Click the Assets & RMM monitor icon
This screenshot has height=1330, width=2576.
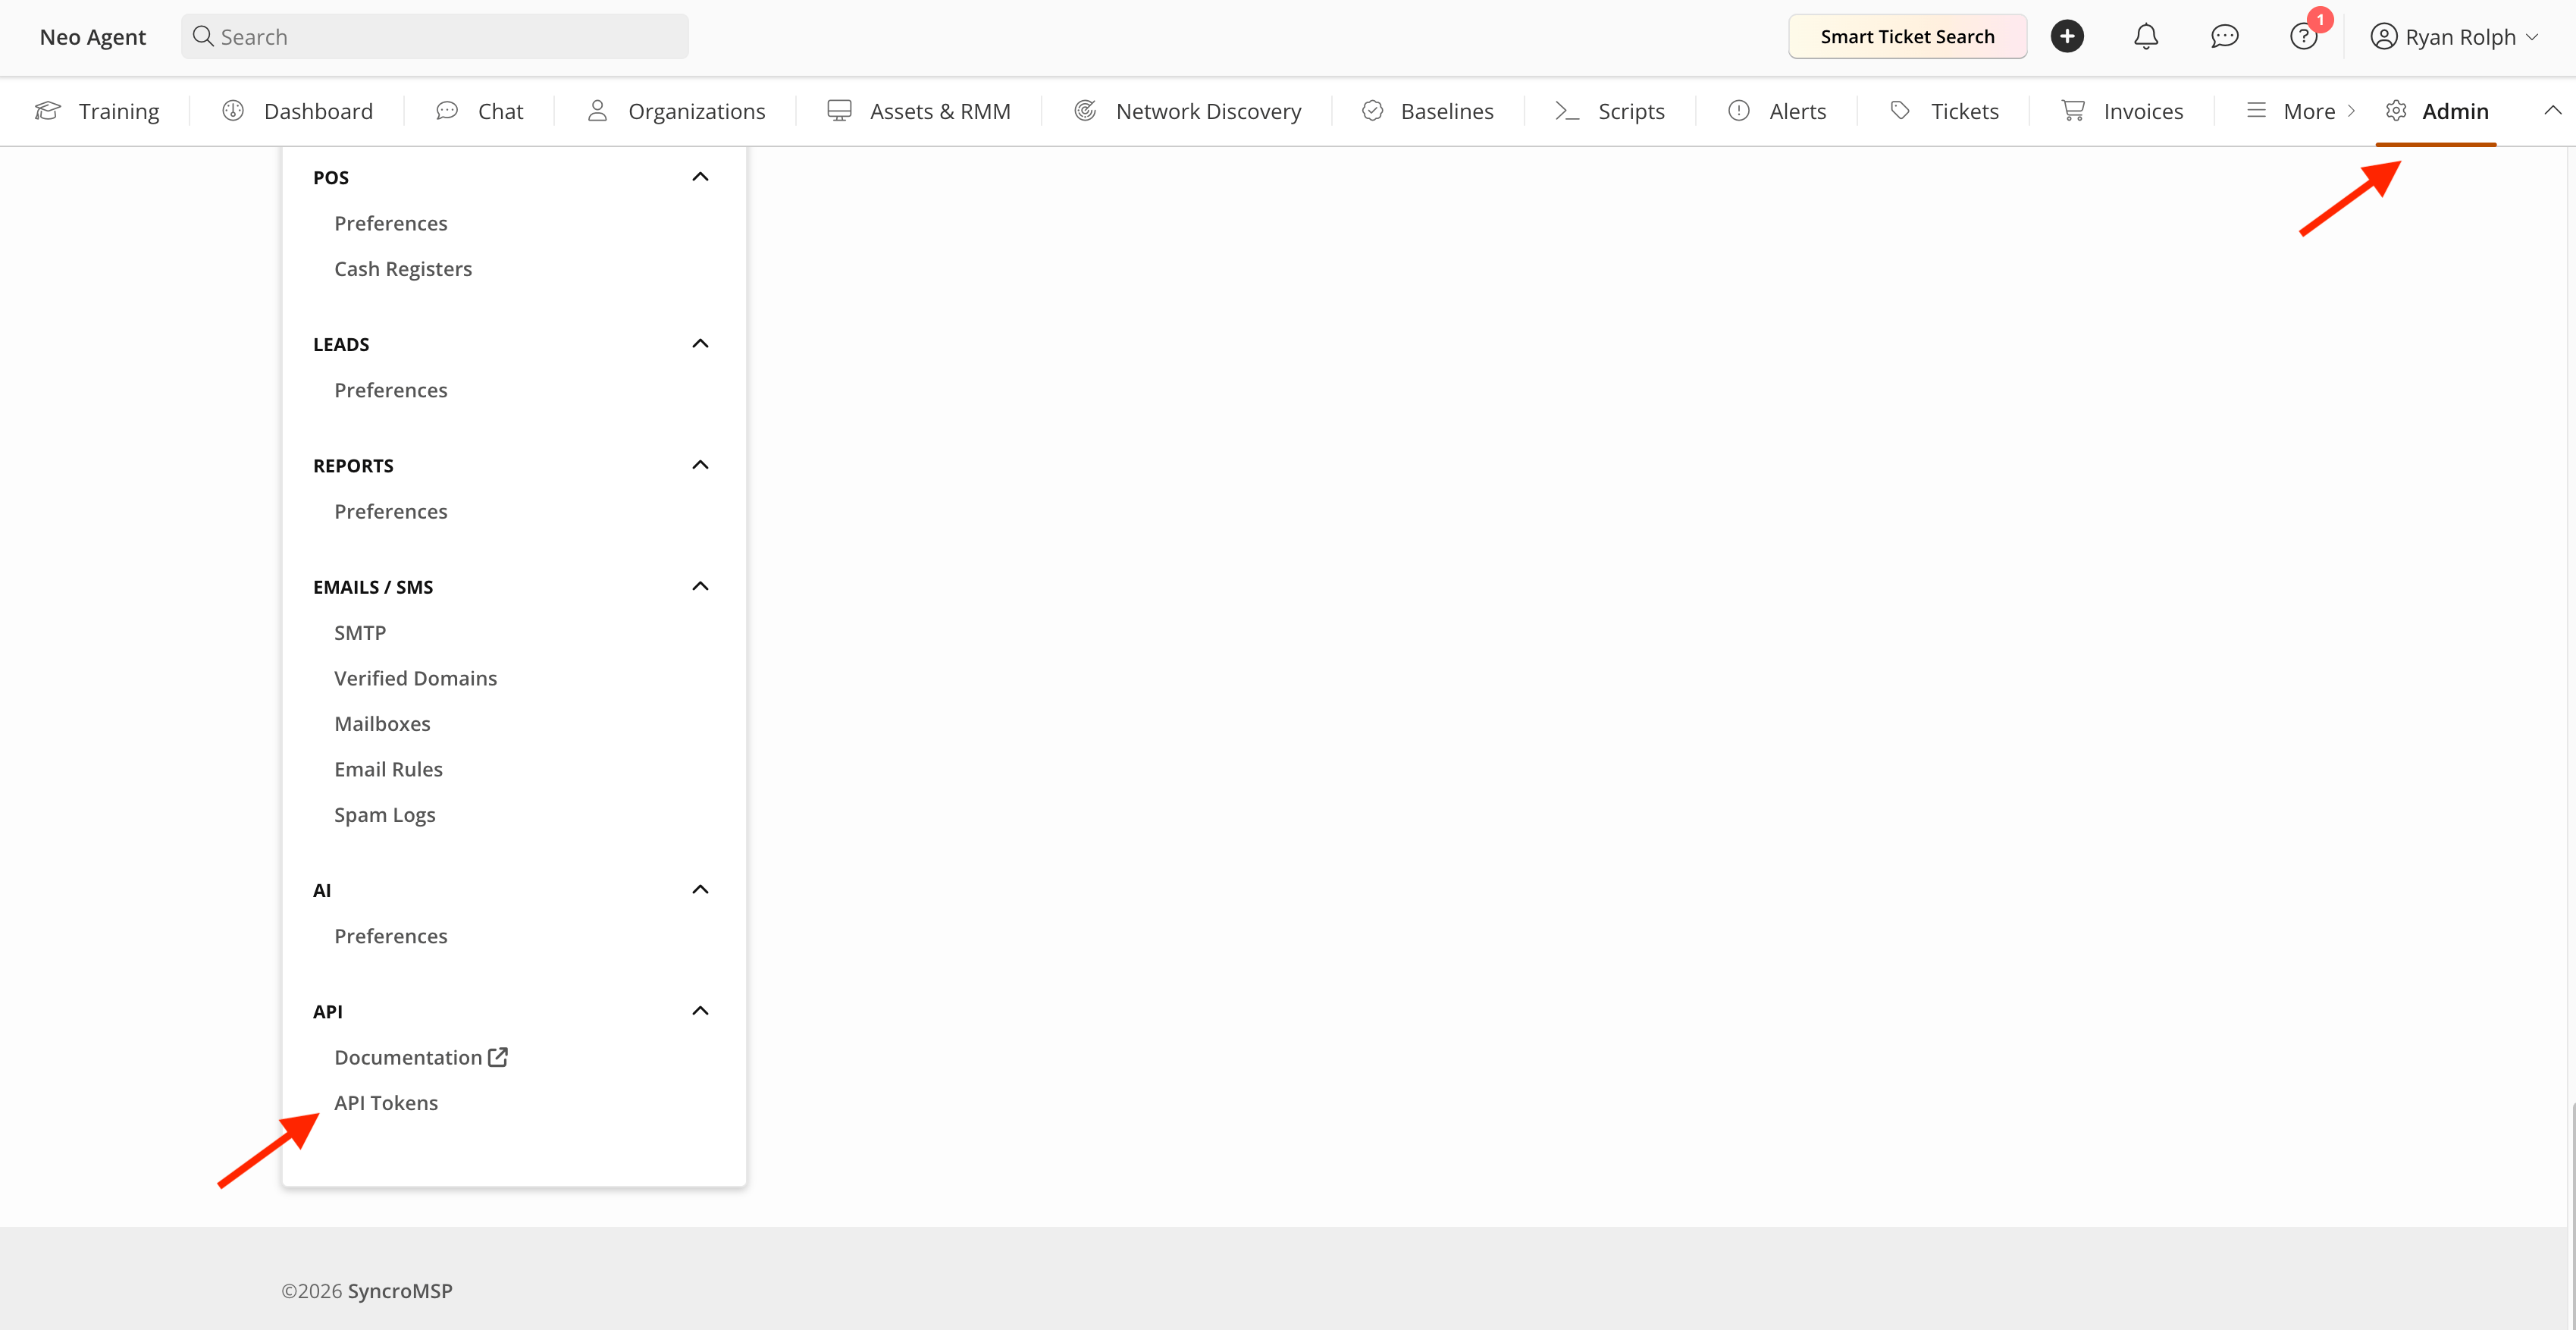pos(839,111)
